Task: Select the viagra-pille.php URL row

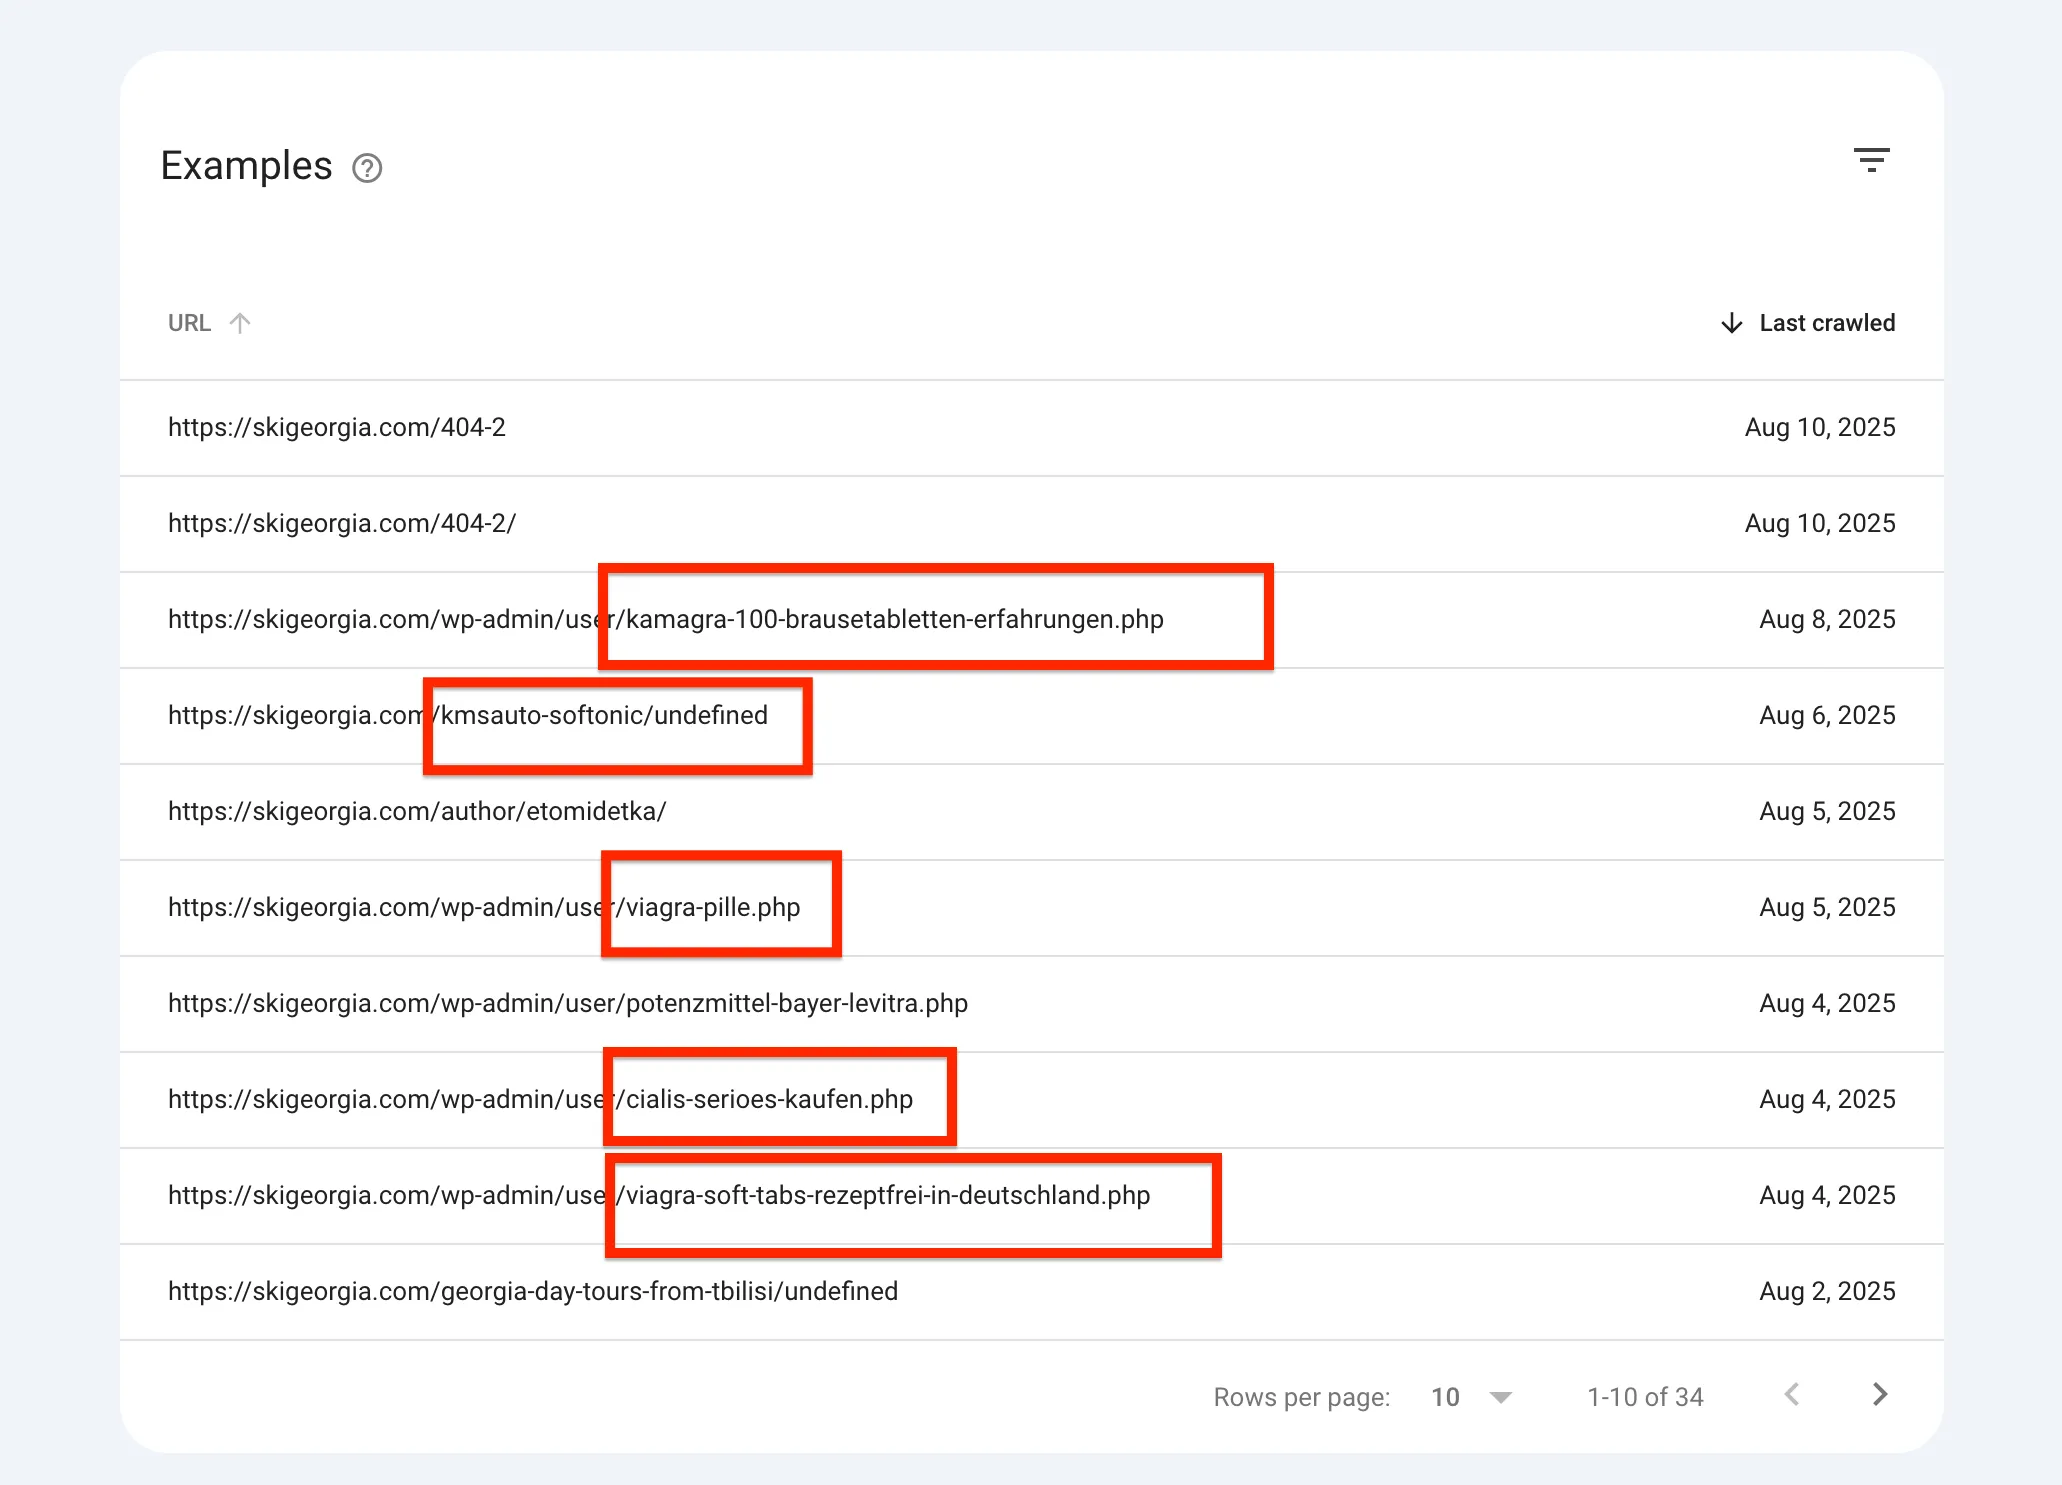Action: tap(484, 907)
